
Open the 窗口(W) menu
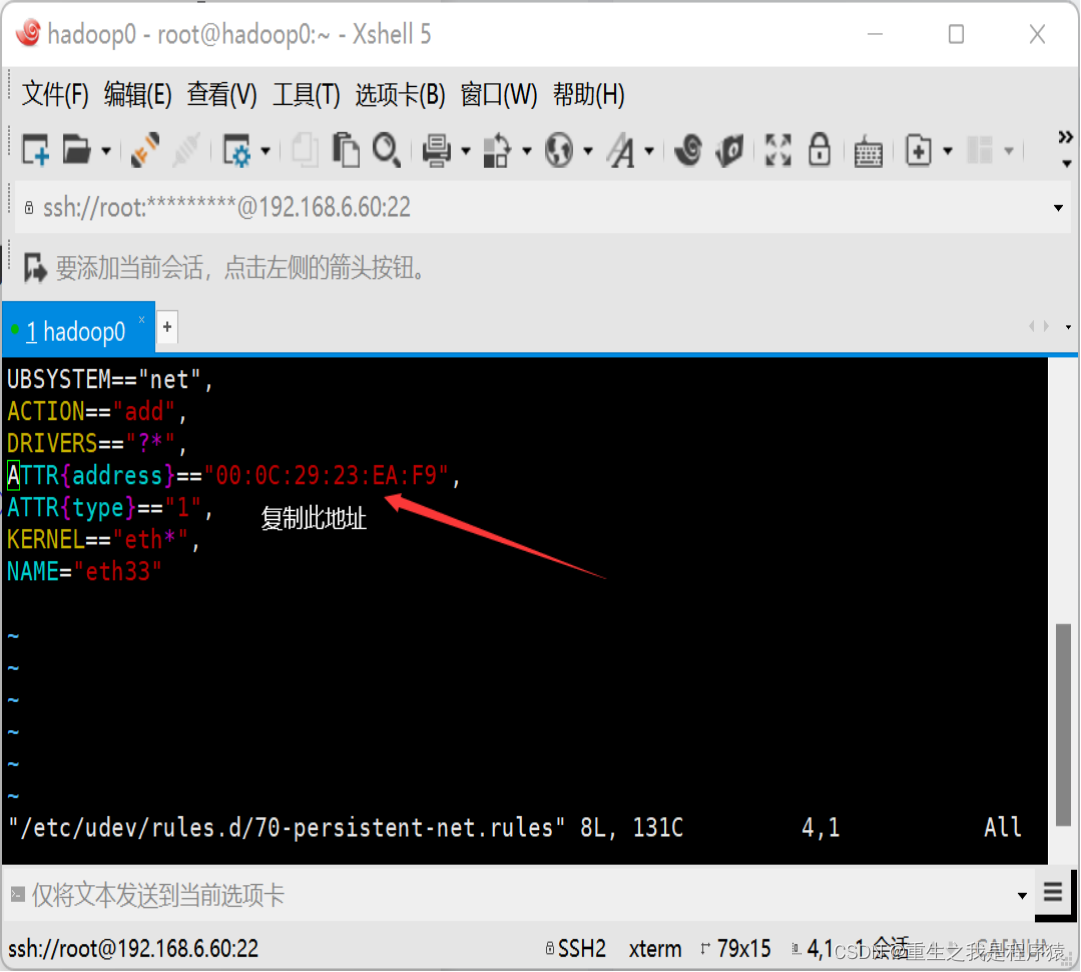pyautogui.click(x=498, y=94)
